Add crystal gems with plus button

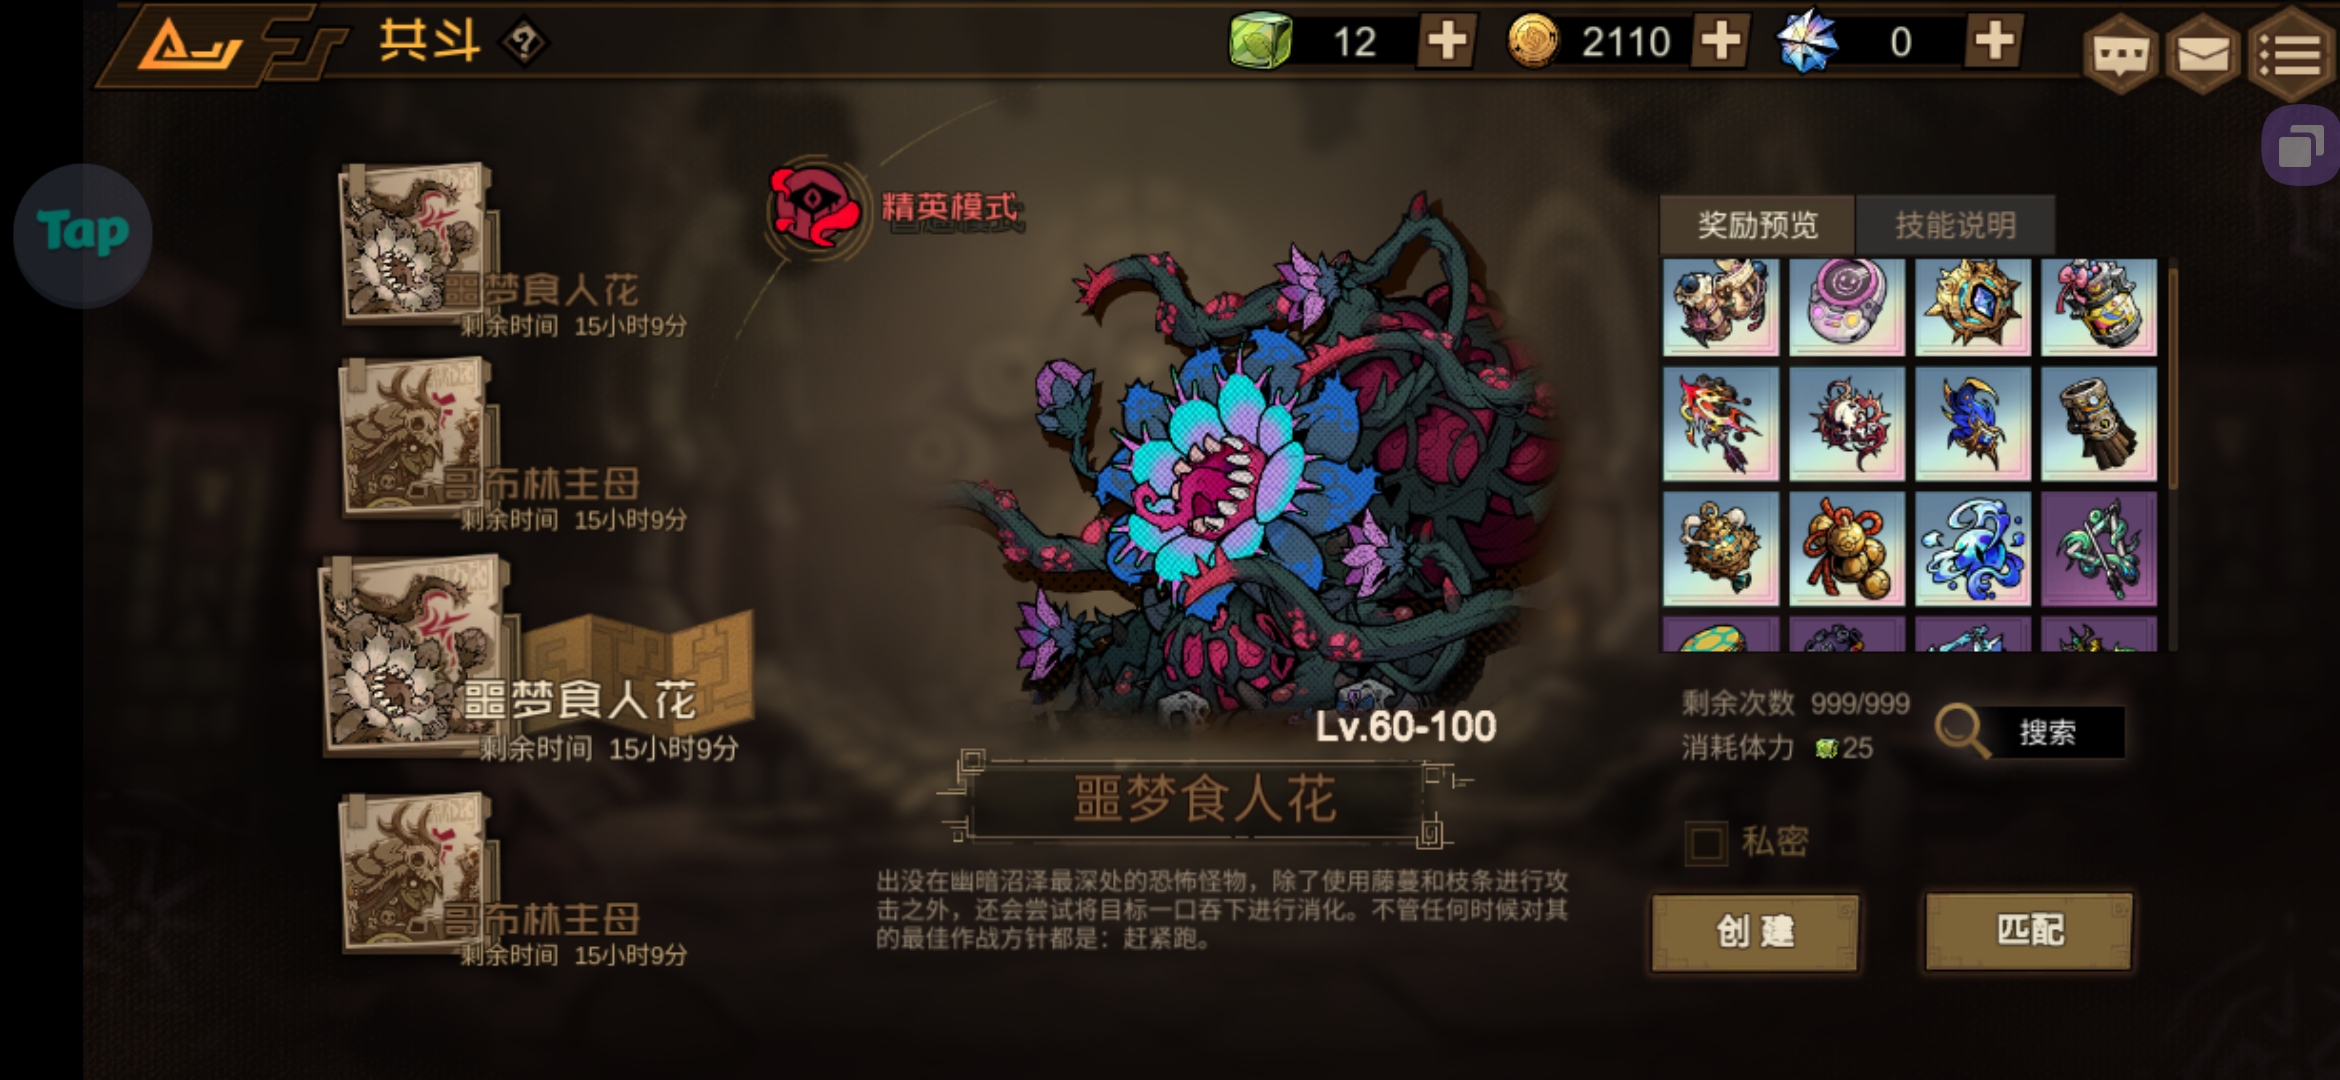click(1994, 42)
